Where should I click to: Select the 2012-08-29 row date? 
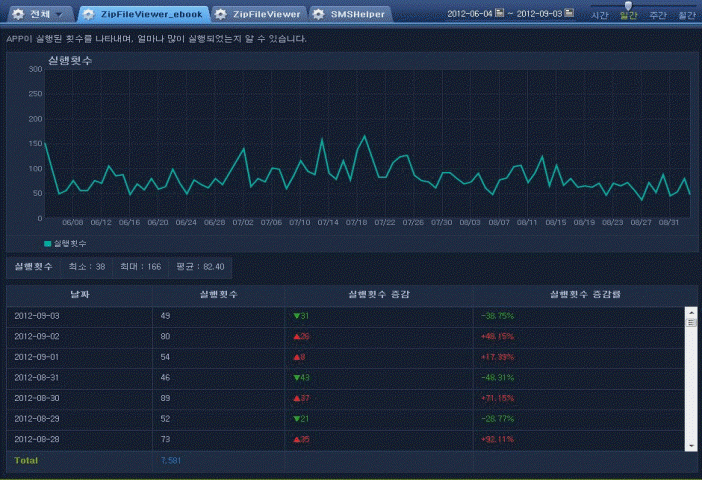pyautogui.click(x=37, y=419)
